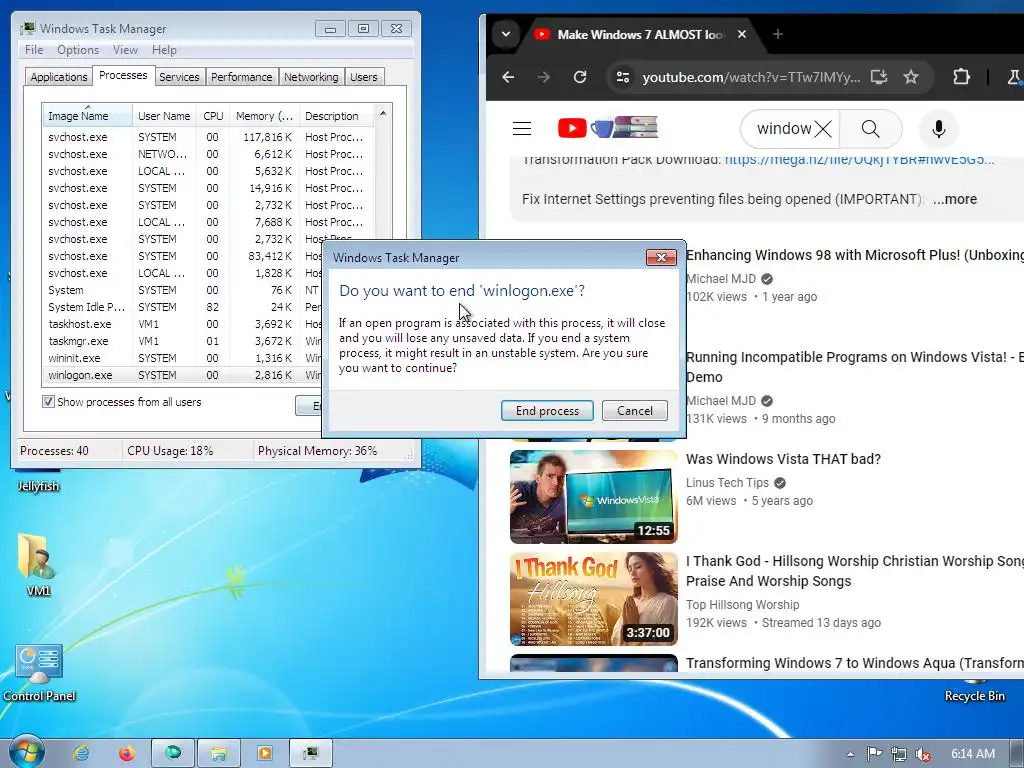This screenshot has height=768, width=1024.
Task: Open the site information icon in address bar
Action: 623,77
